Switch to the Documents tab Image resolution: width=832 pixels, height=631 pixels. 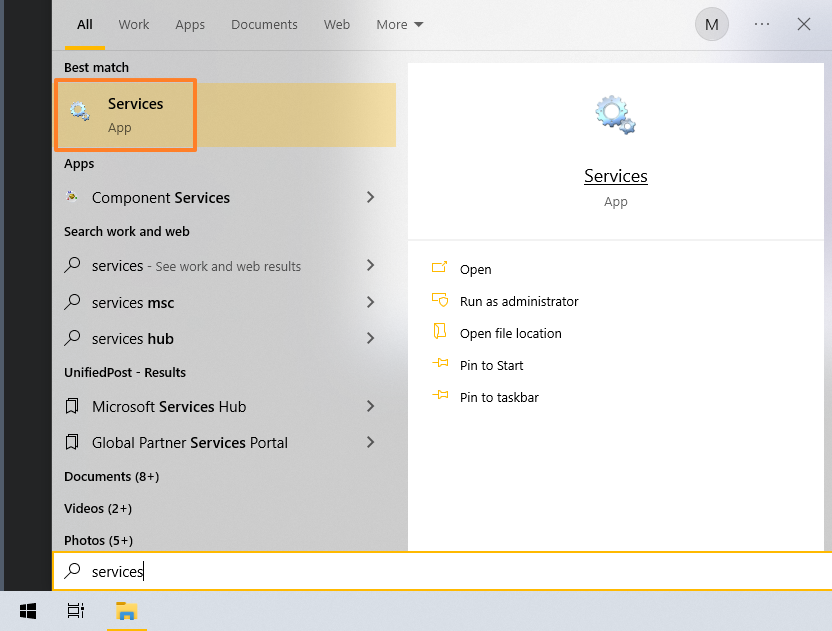pyautogui.click(x=264, y=24)
